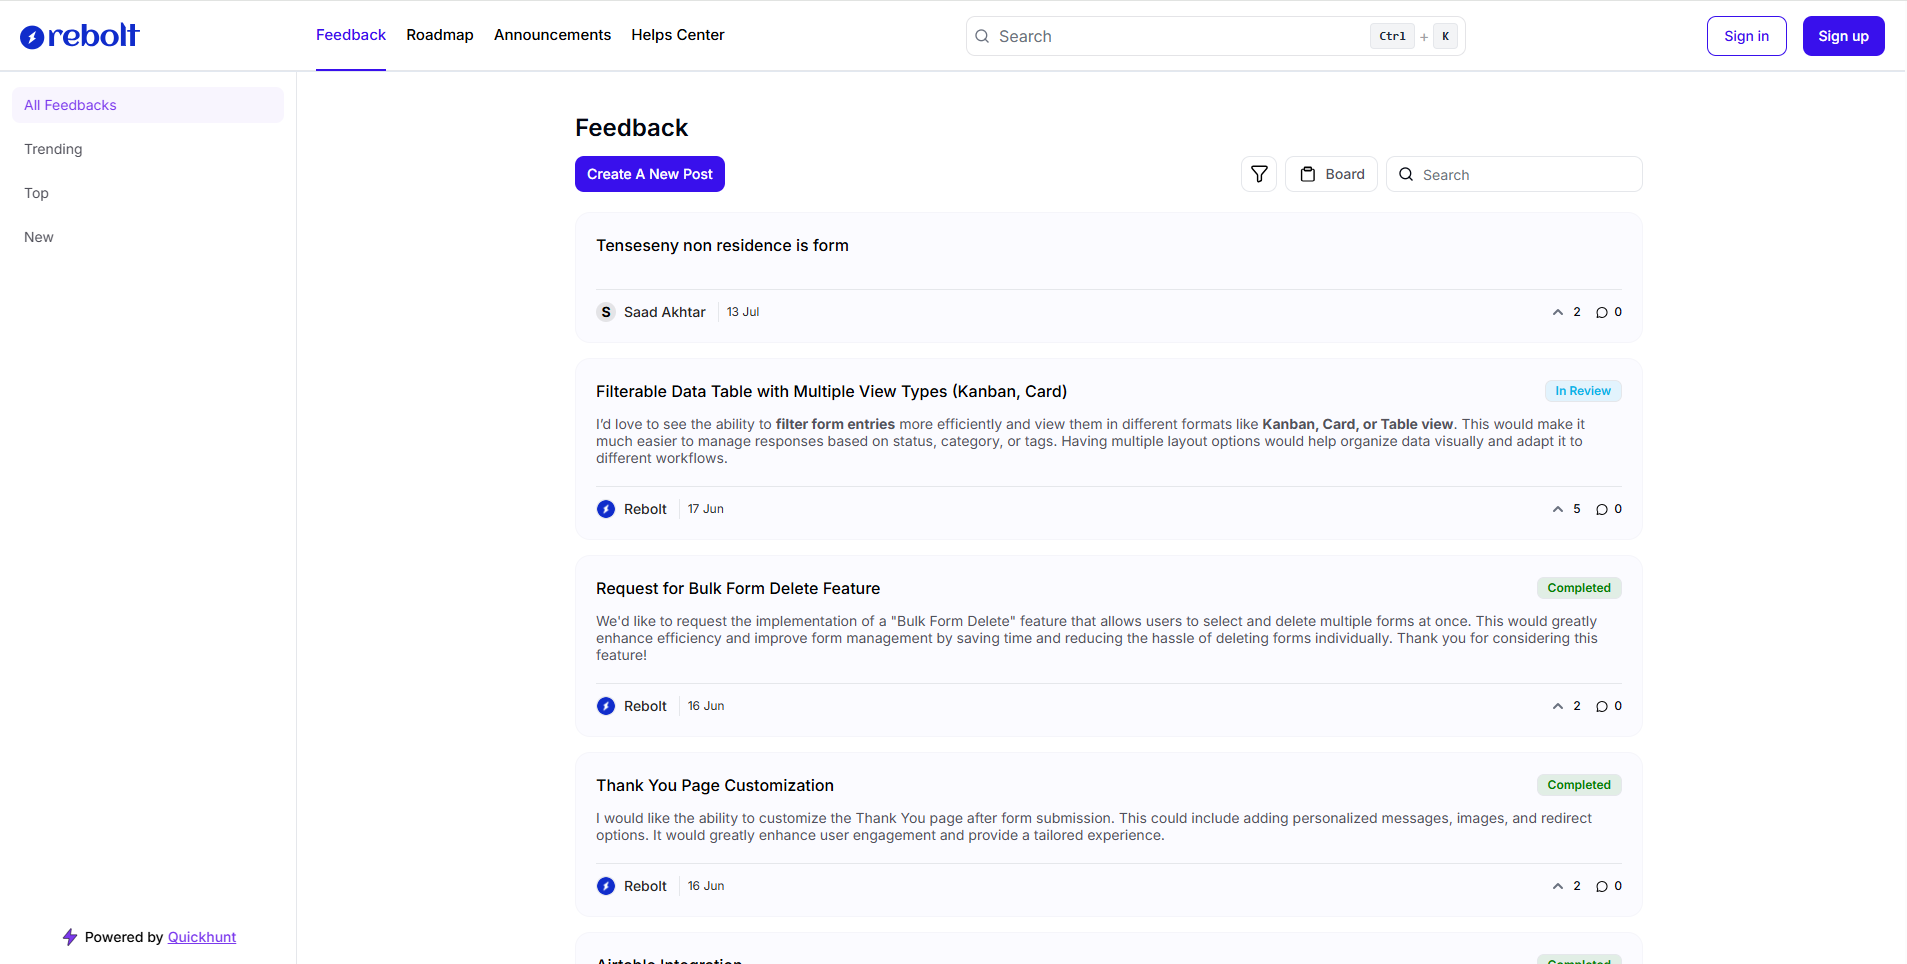This screenshot has height=964, width=1907.
Task: Select New in sidebar
Action: [148, 237]
